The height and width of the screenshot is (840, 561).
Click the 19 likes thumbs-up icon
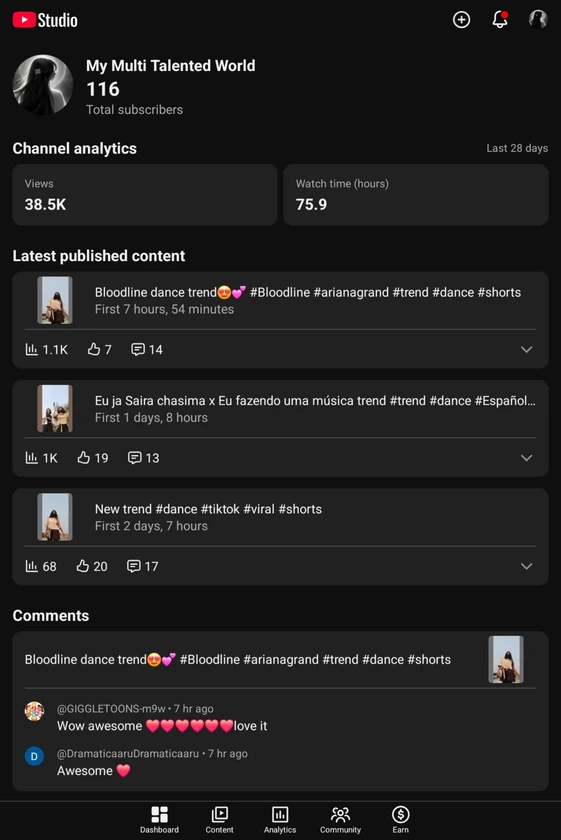[84, 458]
